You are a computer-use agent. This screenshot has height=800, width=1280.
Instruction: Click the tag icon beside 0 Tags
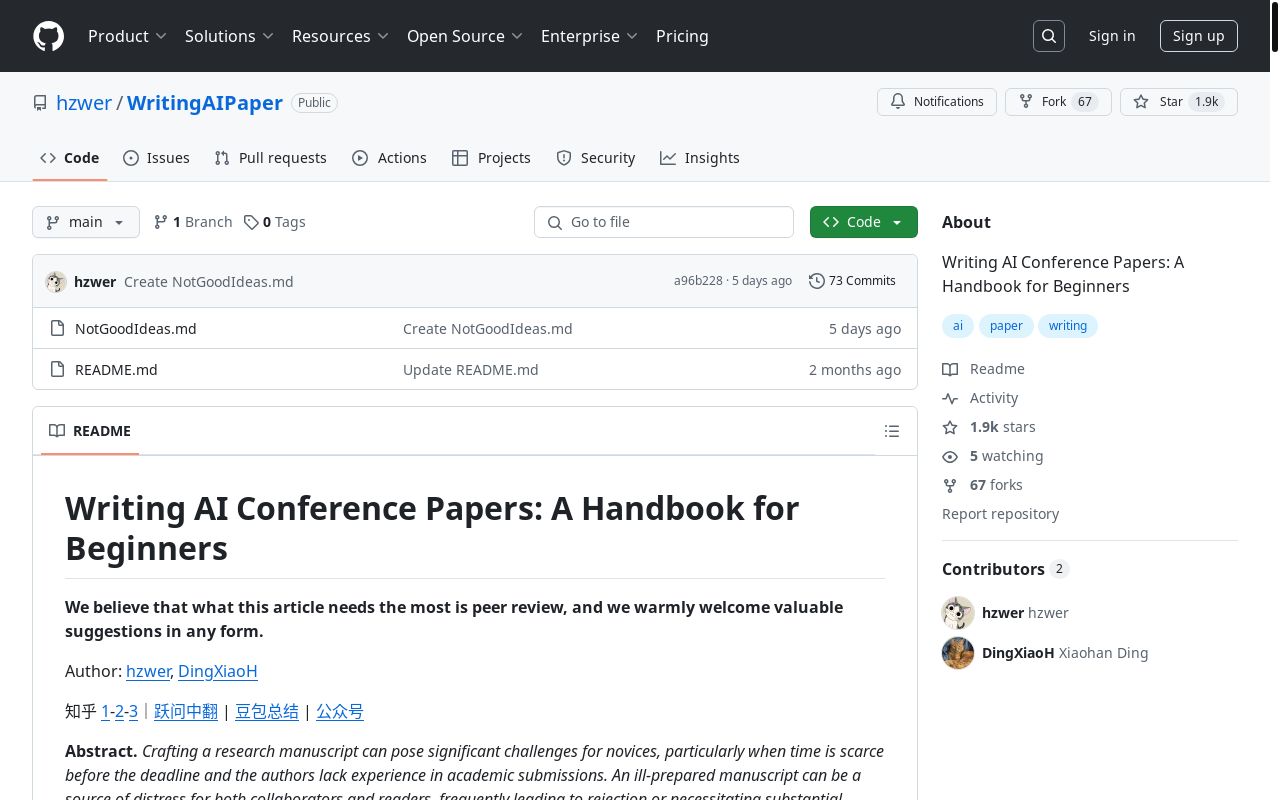[251, 222]
